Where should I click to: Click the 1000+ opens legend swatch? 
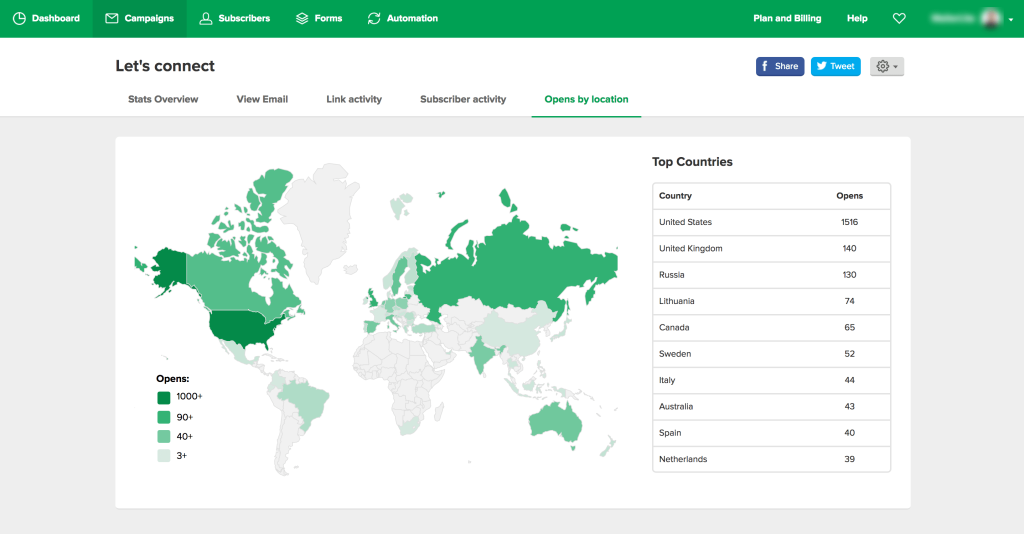164,397
